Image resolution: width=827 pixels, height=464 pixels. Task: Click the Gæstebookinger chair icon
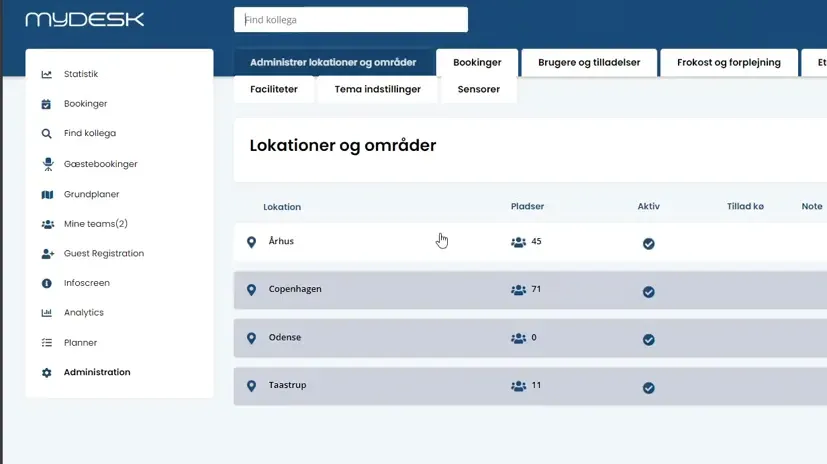click(x=48, y=164)
